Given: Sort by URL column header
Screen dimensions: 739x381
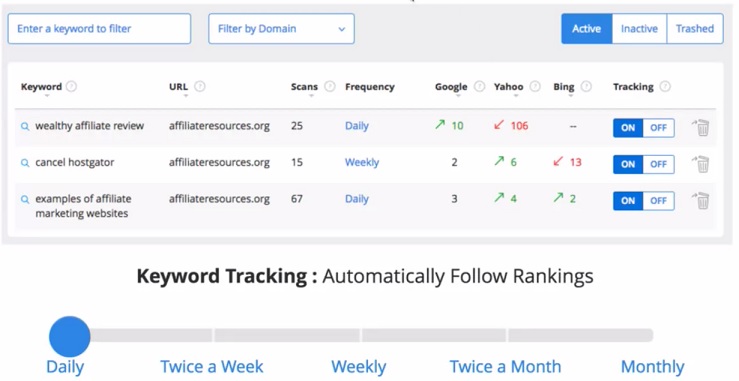Looking at the screenshot, I should click(x=179, y=87).
